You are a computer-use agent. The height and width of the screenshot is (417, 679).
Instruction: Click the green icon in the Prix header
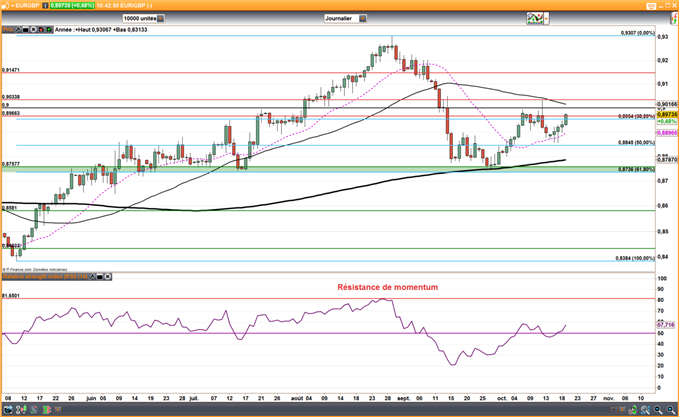tap(49, 30)
